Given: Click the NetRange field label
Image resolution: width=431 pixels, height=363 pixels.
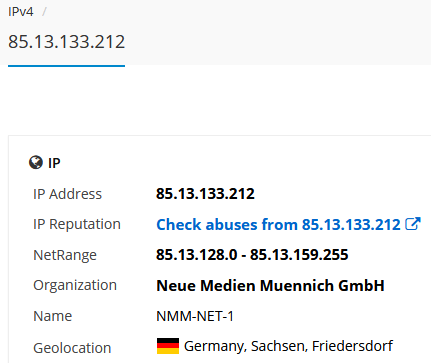Looking at the screenshot, I should click(65, 255).
